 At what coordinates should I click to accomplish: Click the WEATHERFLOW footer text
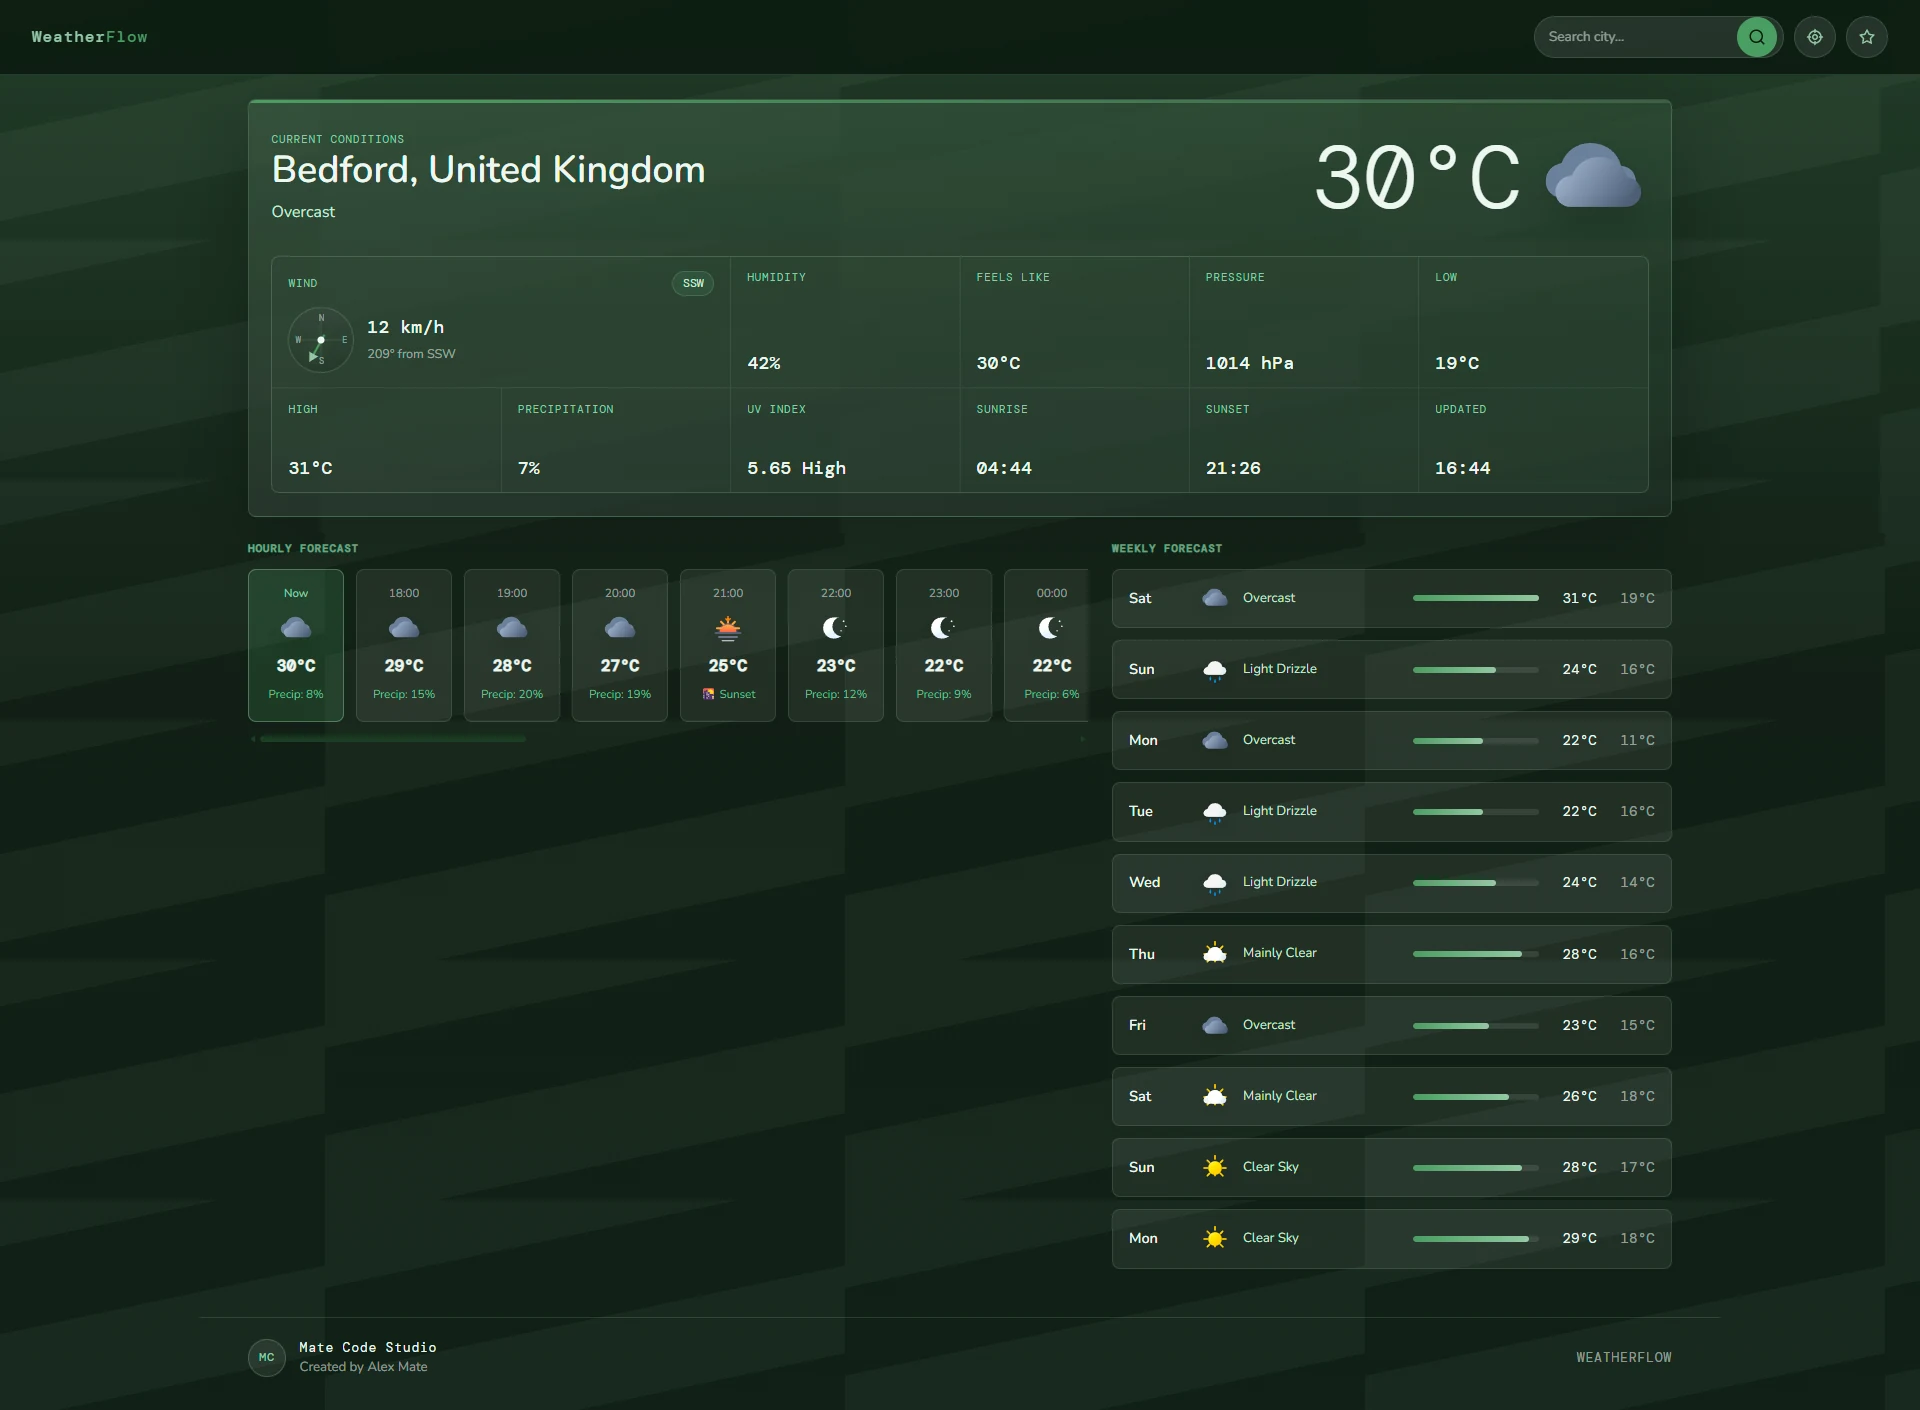(1624, 1357)
